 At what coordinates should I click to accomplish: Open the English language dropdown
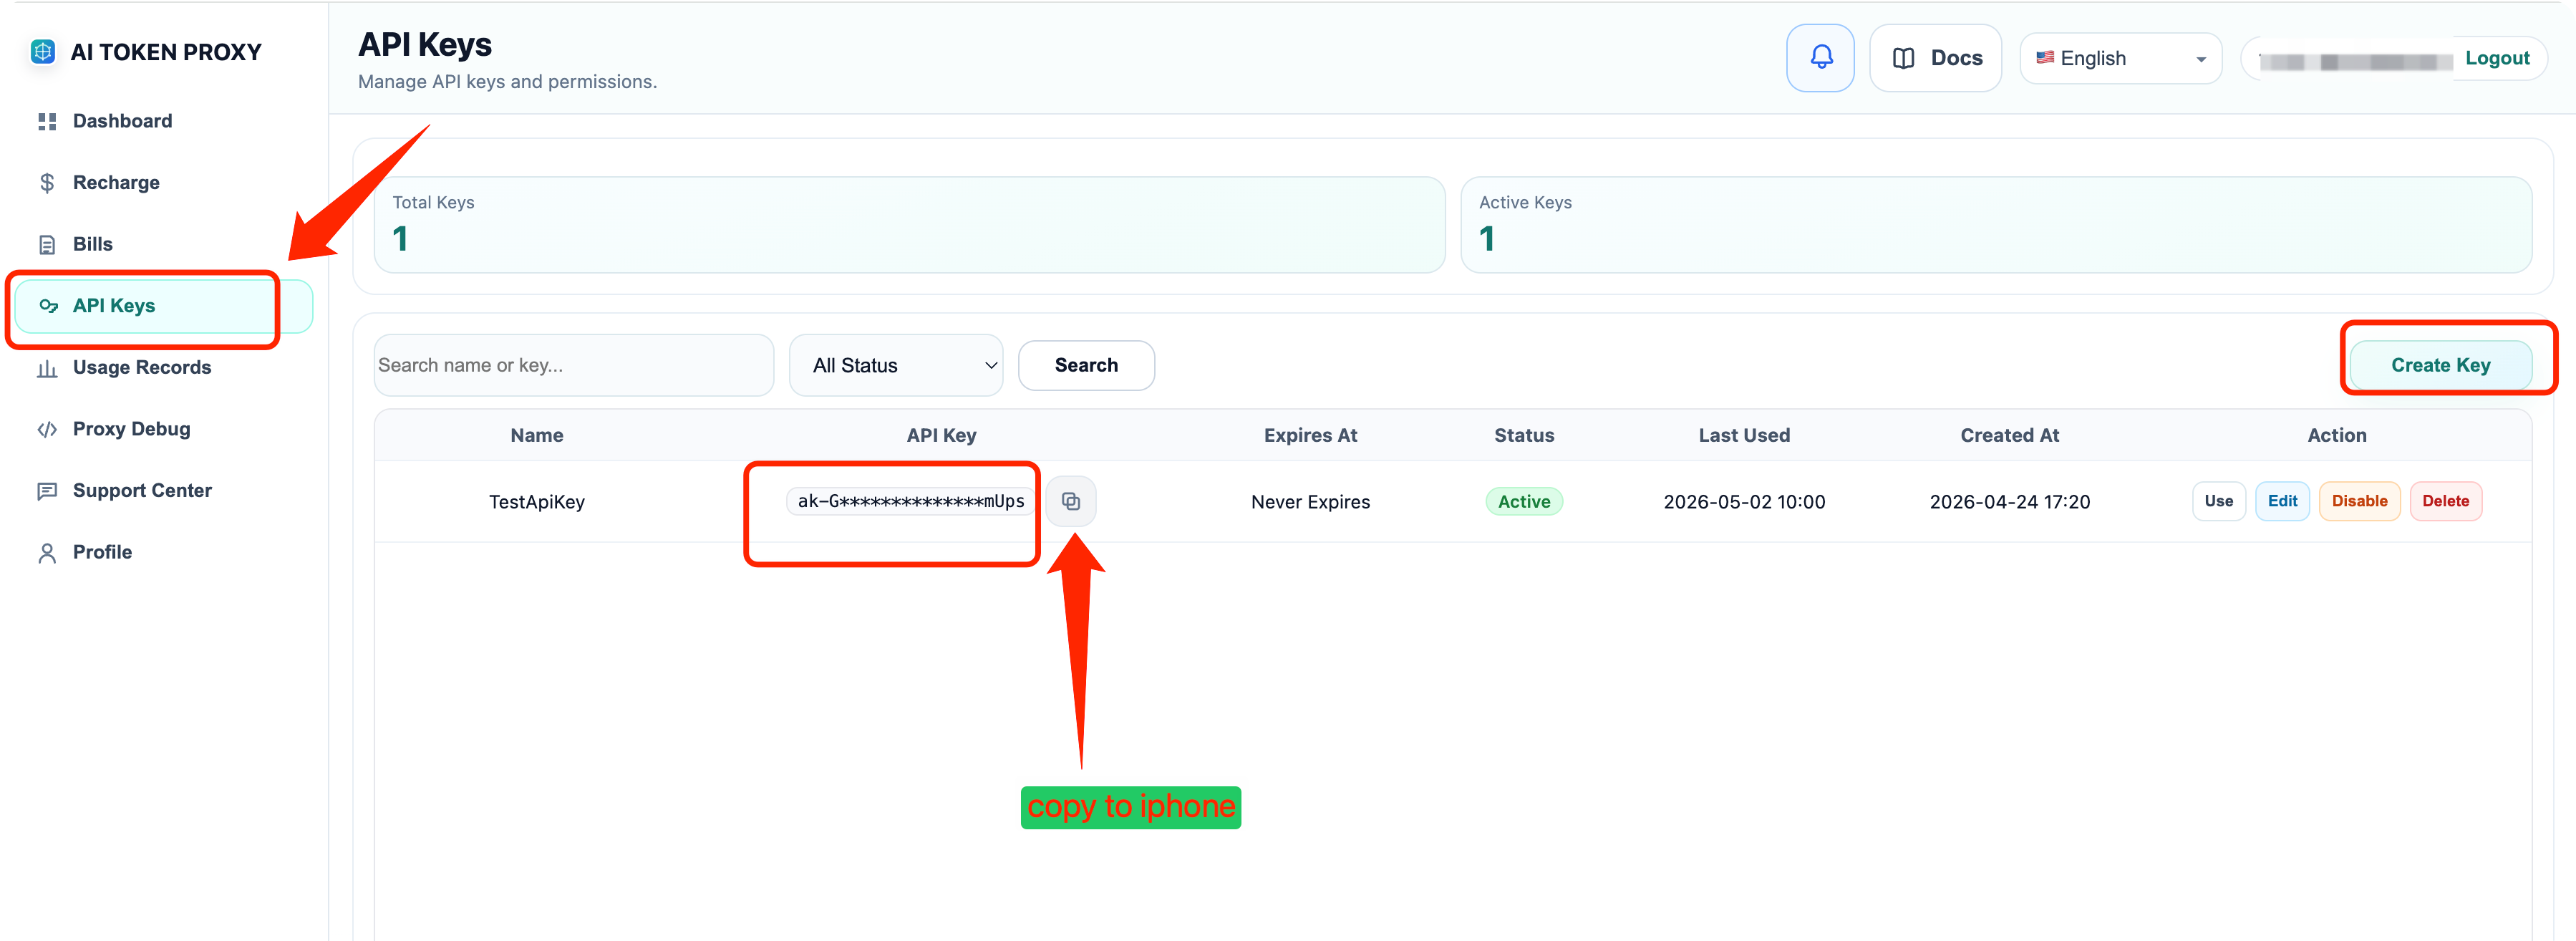(2120, 59)
